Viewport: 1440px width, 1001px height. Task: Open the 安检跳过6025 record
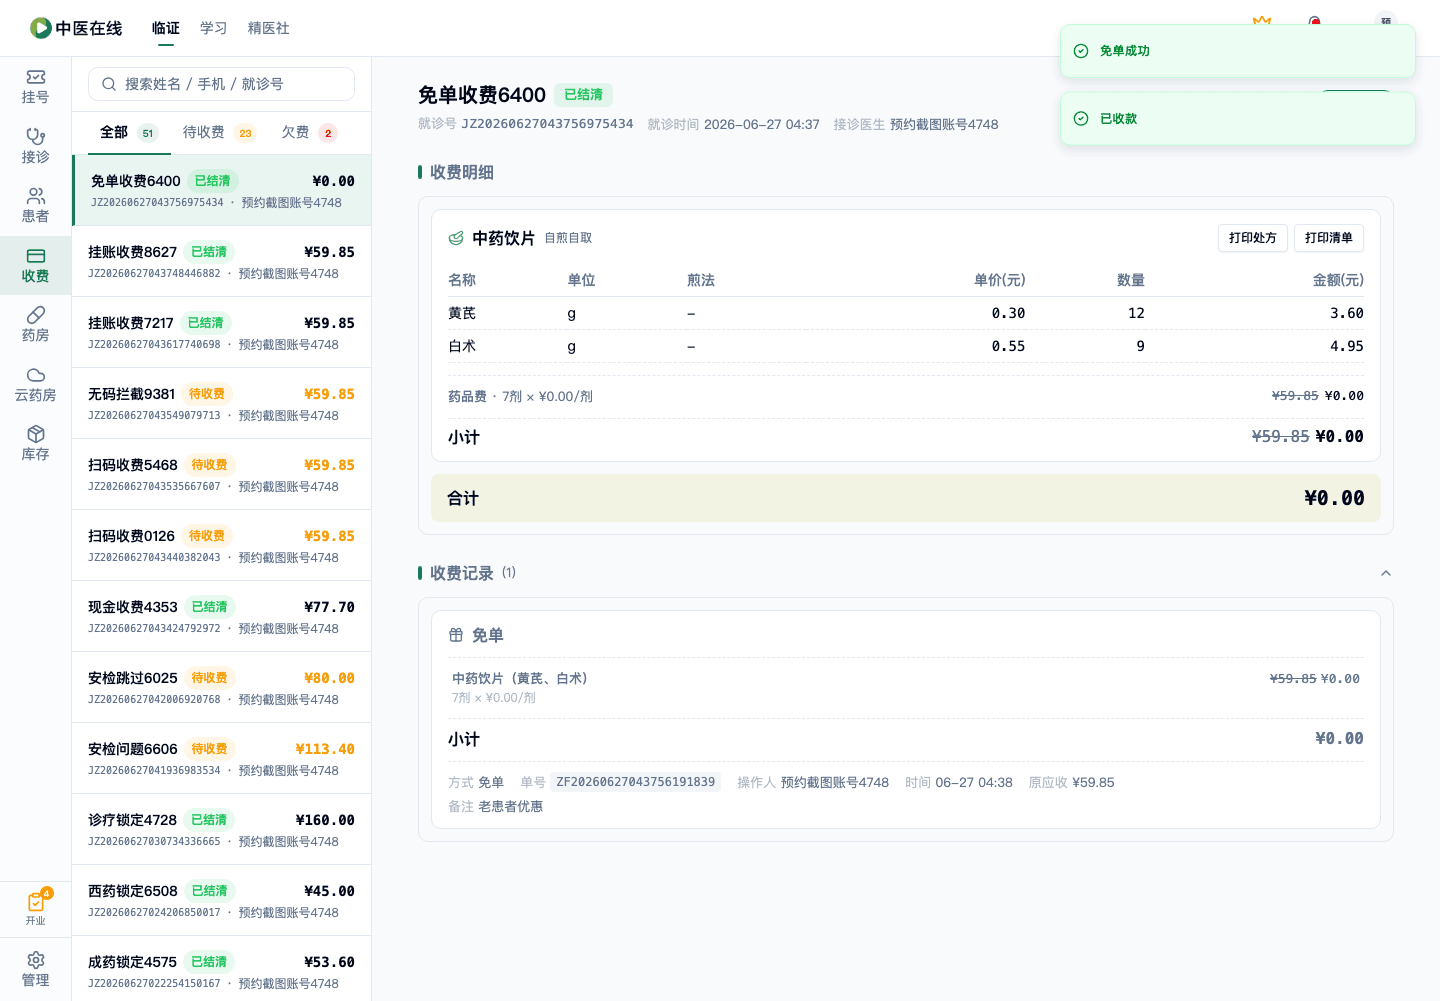pos(221,687)
